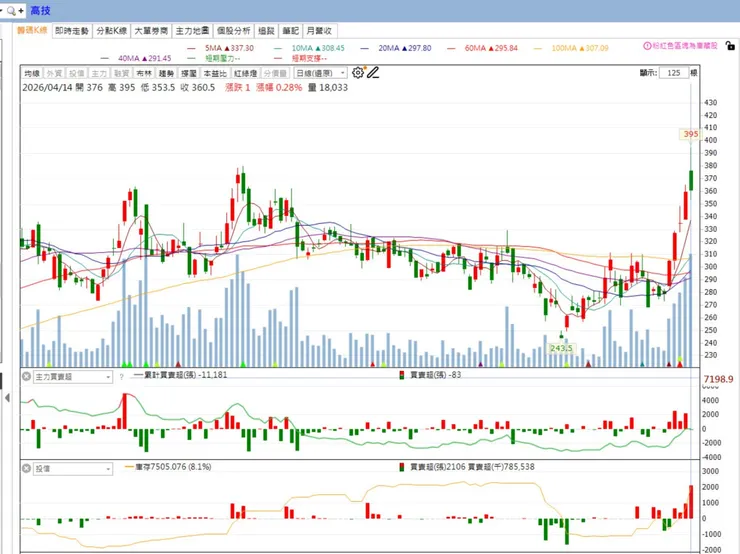Collapse the left side panel arrow
This screenshot has height=554, width=740.
(7, 398)
